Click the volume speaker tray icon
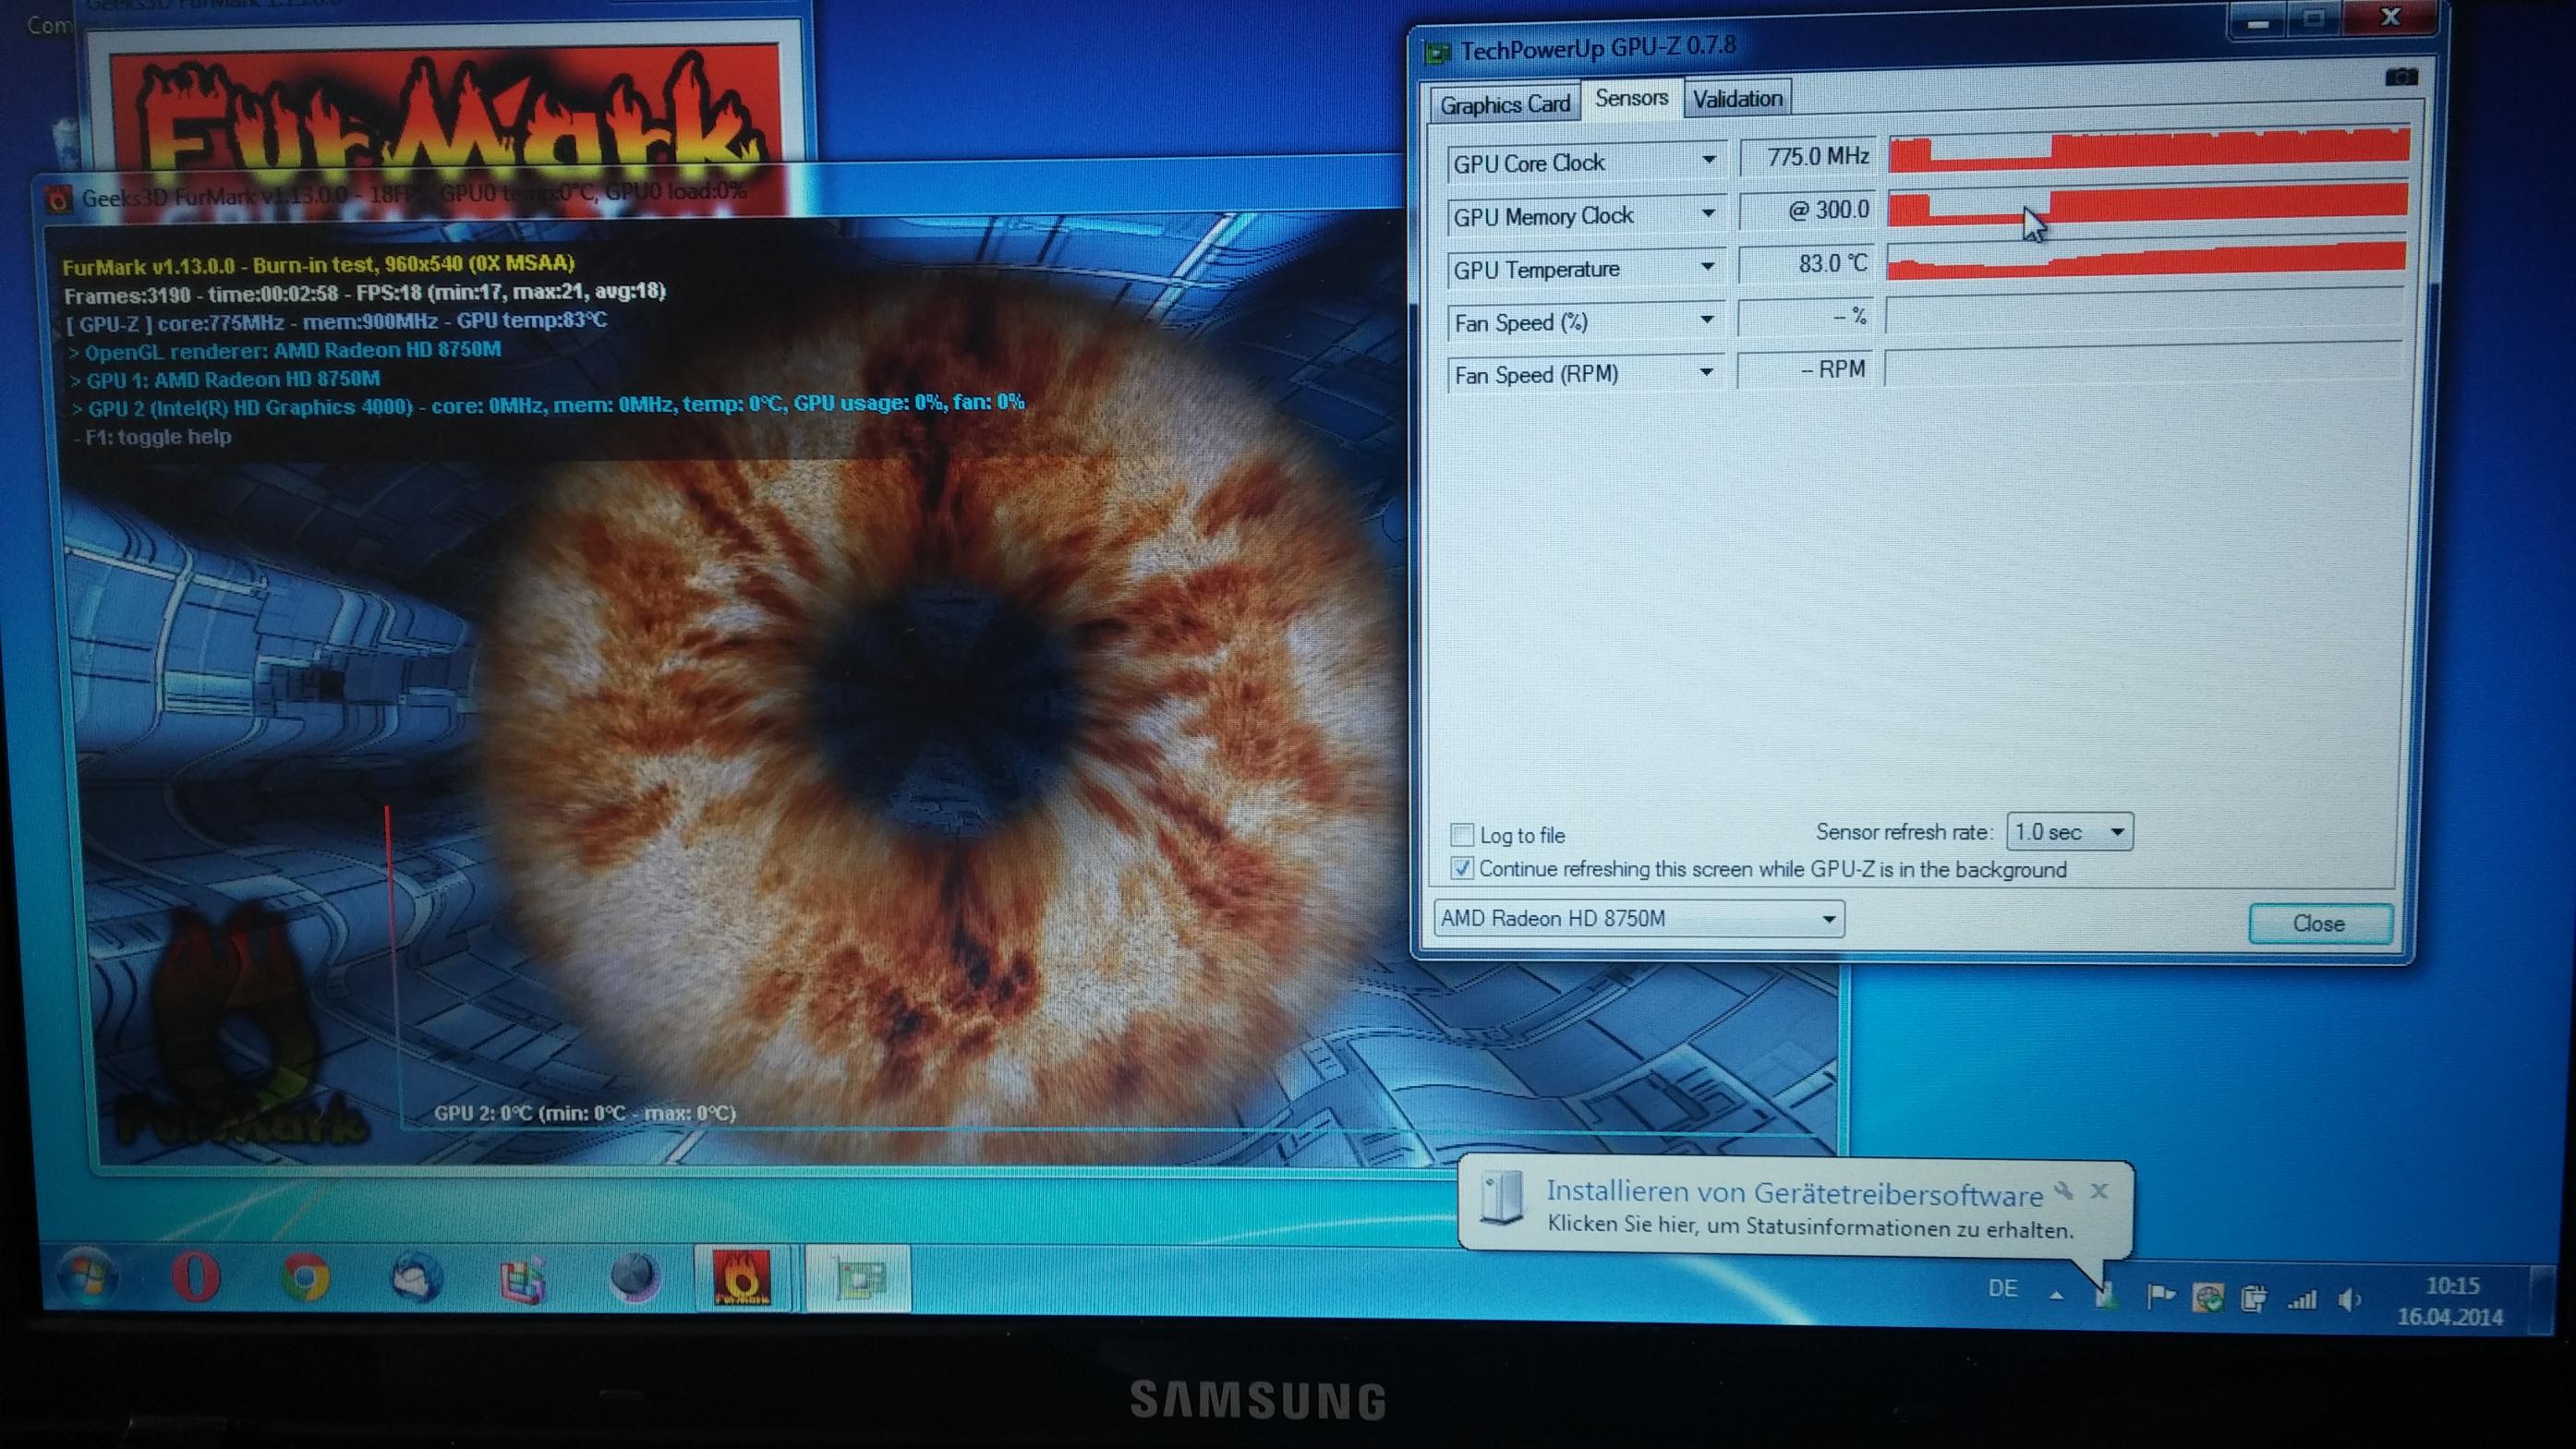2576x1449 pixels. point(2349,1300)
